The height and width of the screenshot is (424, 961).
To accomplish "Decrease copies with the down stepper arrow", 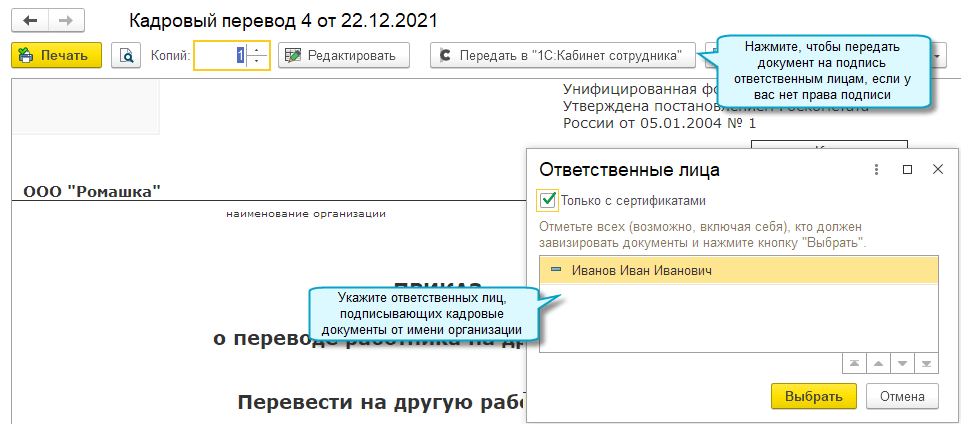I will [x=259, y=62].
